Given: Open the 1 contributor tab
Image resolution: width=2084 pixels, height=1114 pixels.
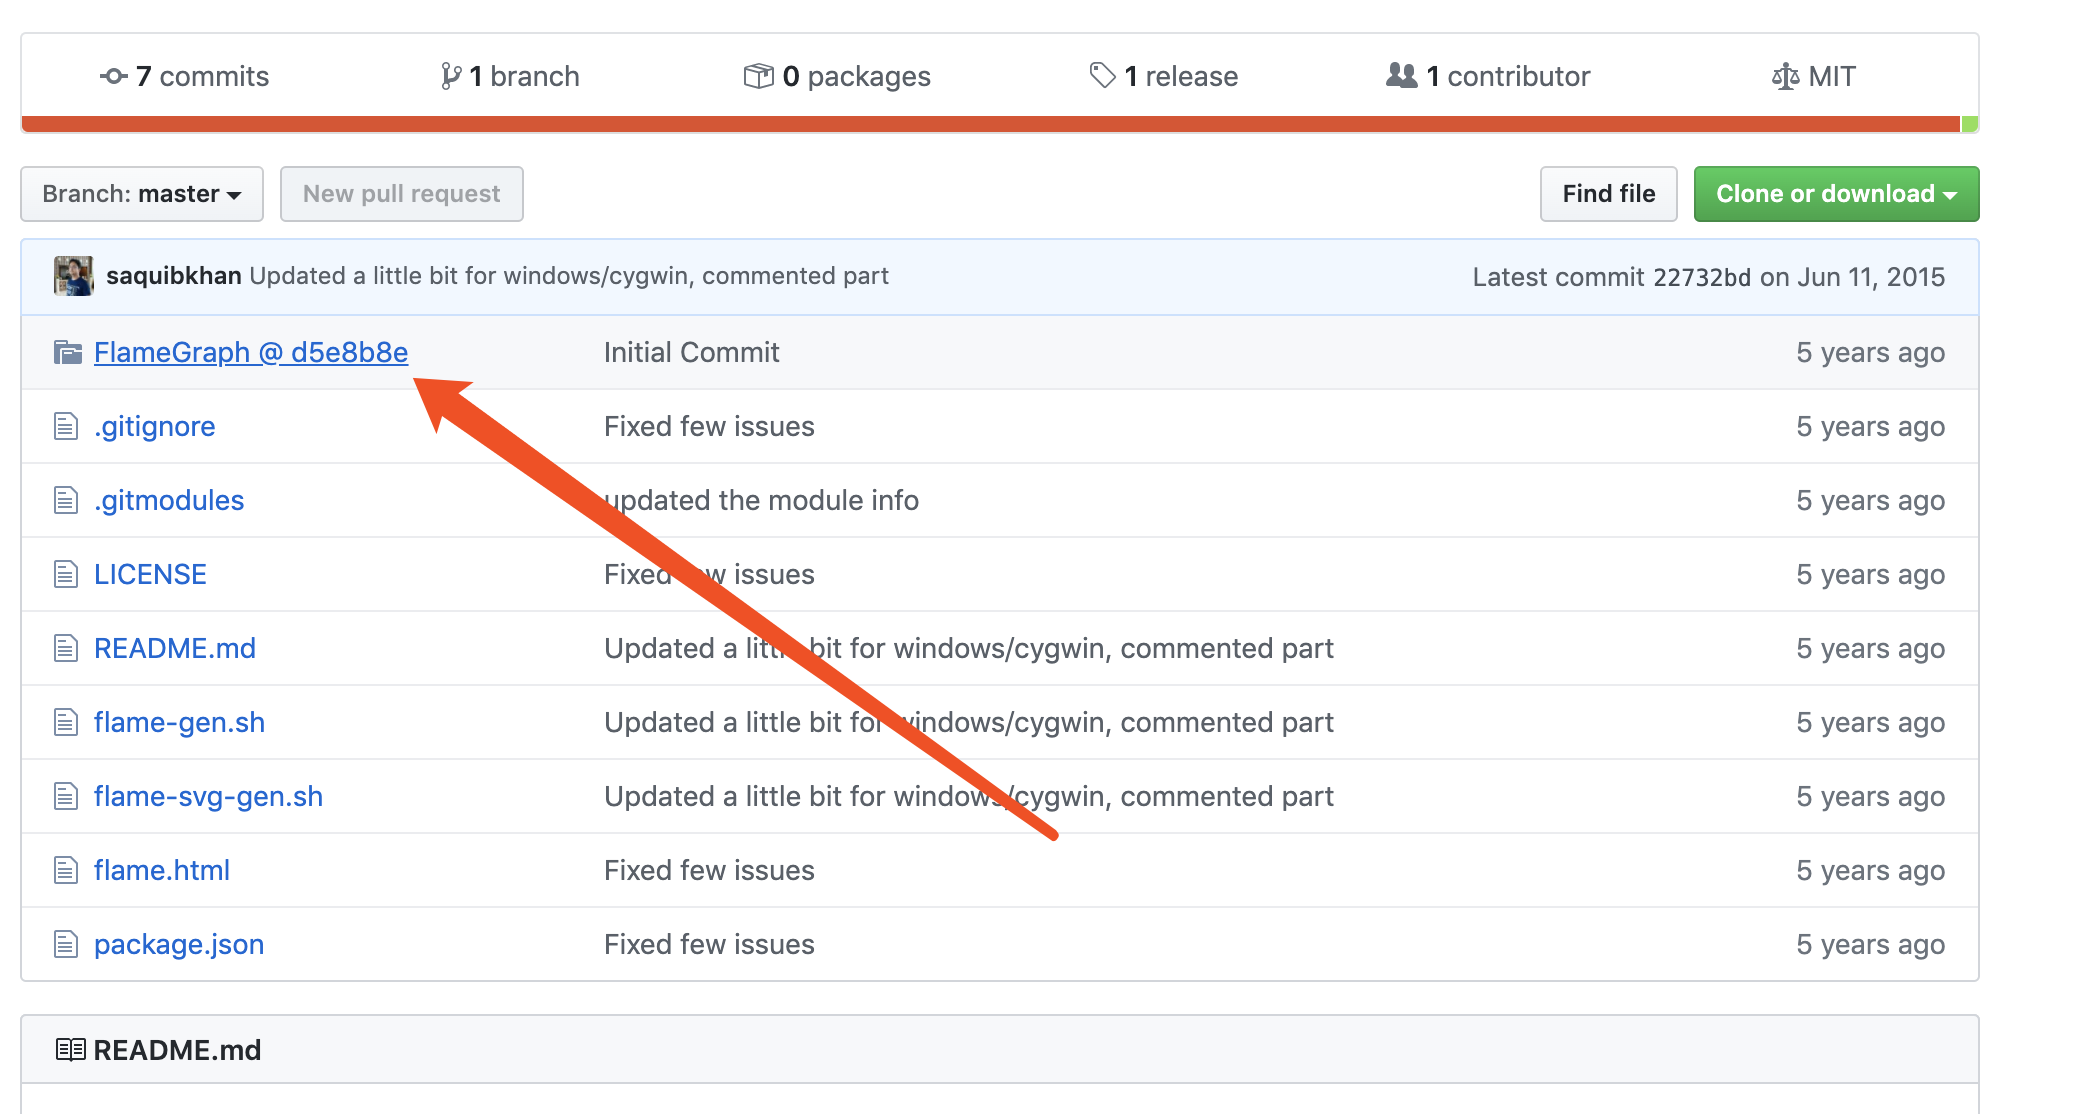Looking at the screenshot, I should (x=1507, y=76).
